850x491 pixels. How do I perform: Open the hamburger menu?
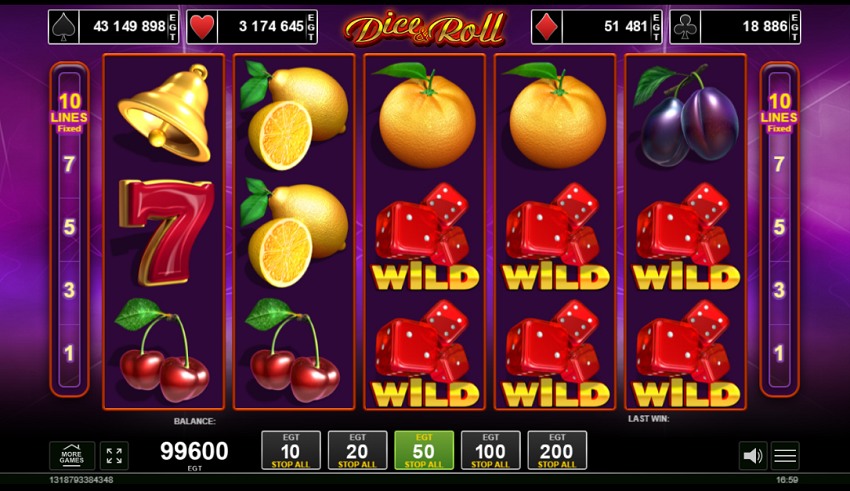click(x=785, y=455)
